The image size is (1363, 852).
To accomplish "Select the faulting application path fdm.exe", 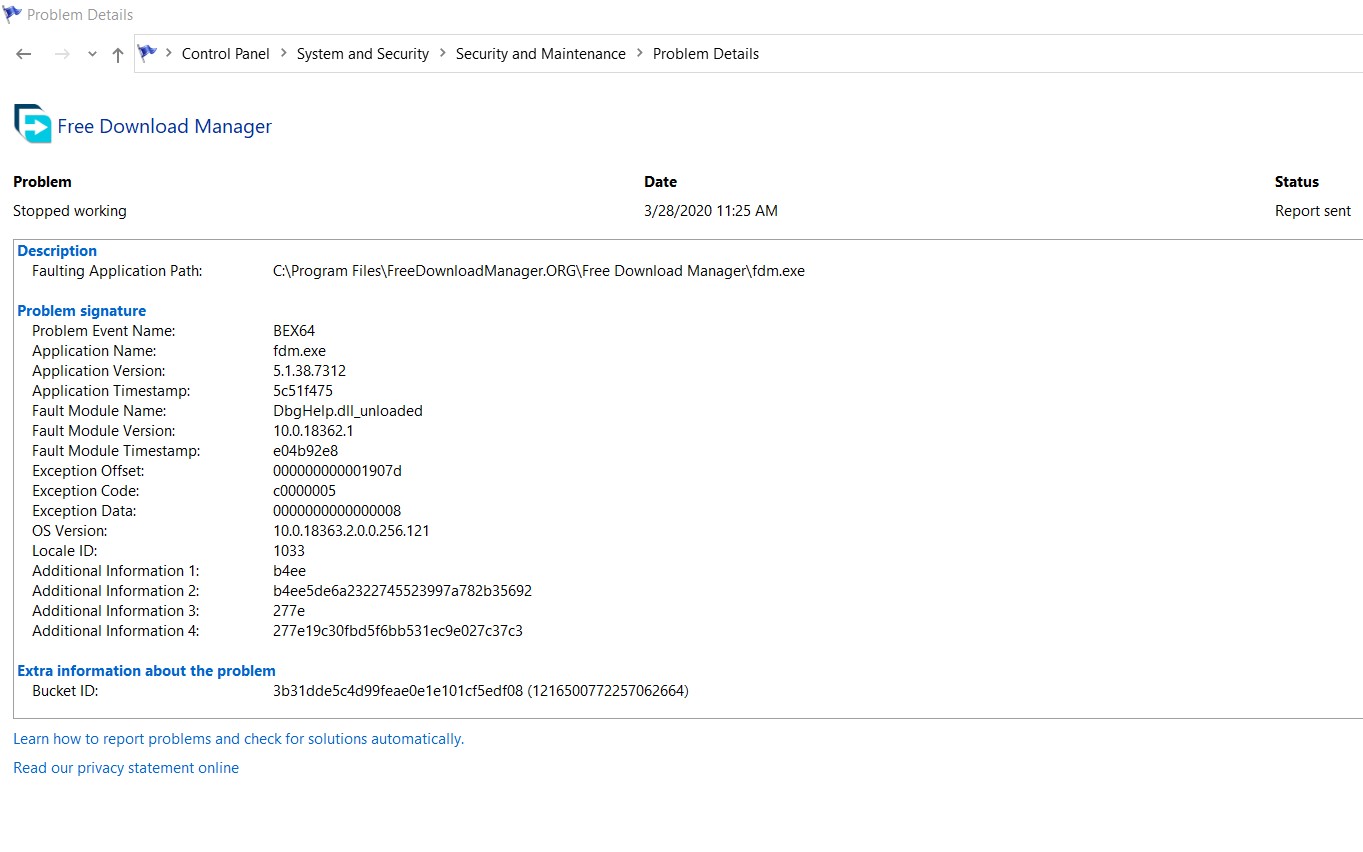I will [539, 271].
